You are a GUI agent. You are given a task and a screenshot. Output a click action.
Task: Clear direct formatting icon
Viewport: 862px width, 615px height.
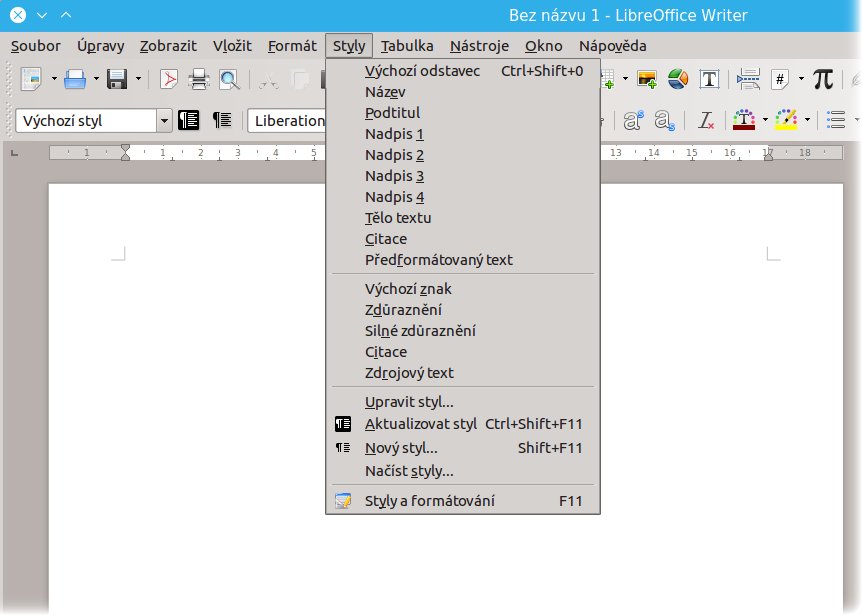coord(705,120)
